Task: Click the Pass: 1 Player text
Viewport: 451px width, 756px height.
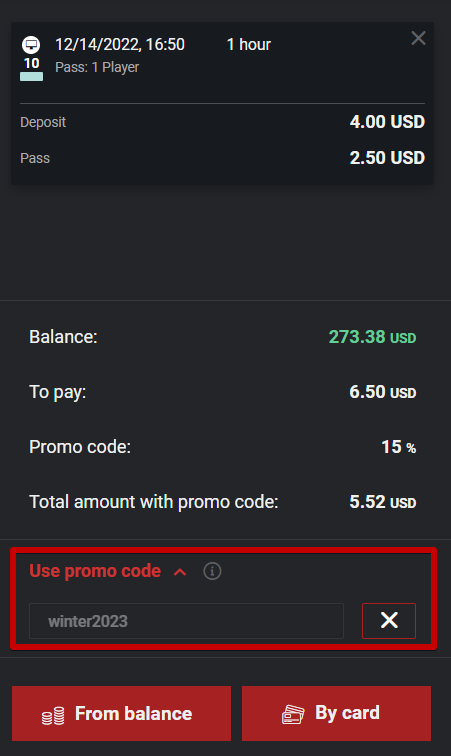Action: [97, 68]
